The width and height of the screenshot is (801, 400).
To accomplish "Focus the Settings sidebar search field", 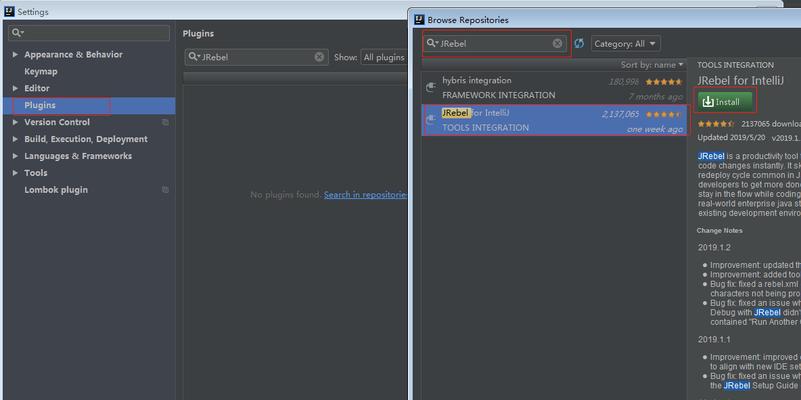I will [x=89, y=33].
